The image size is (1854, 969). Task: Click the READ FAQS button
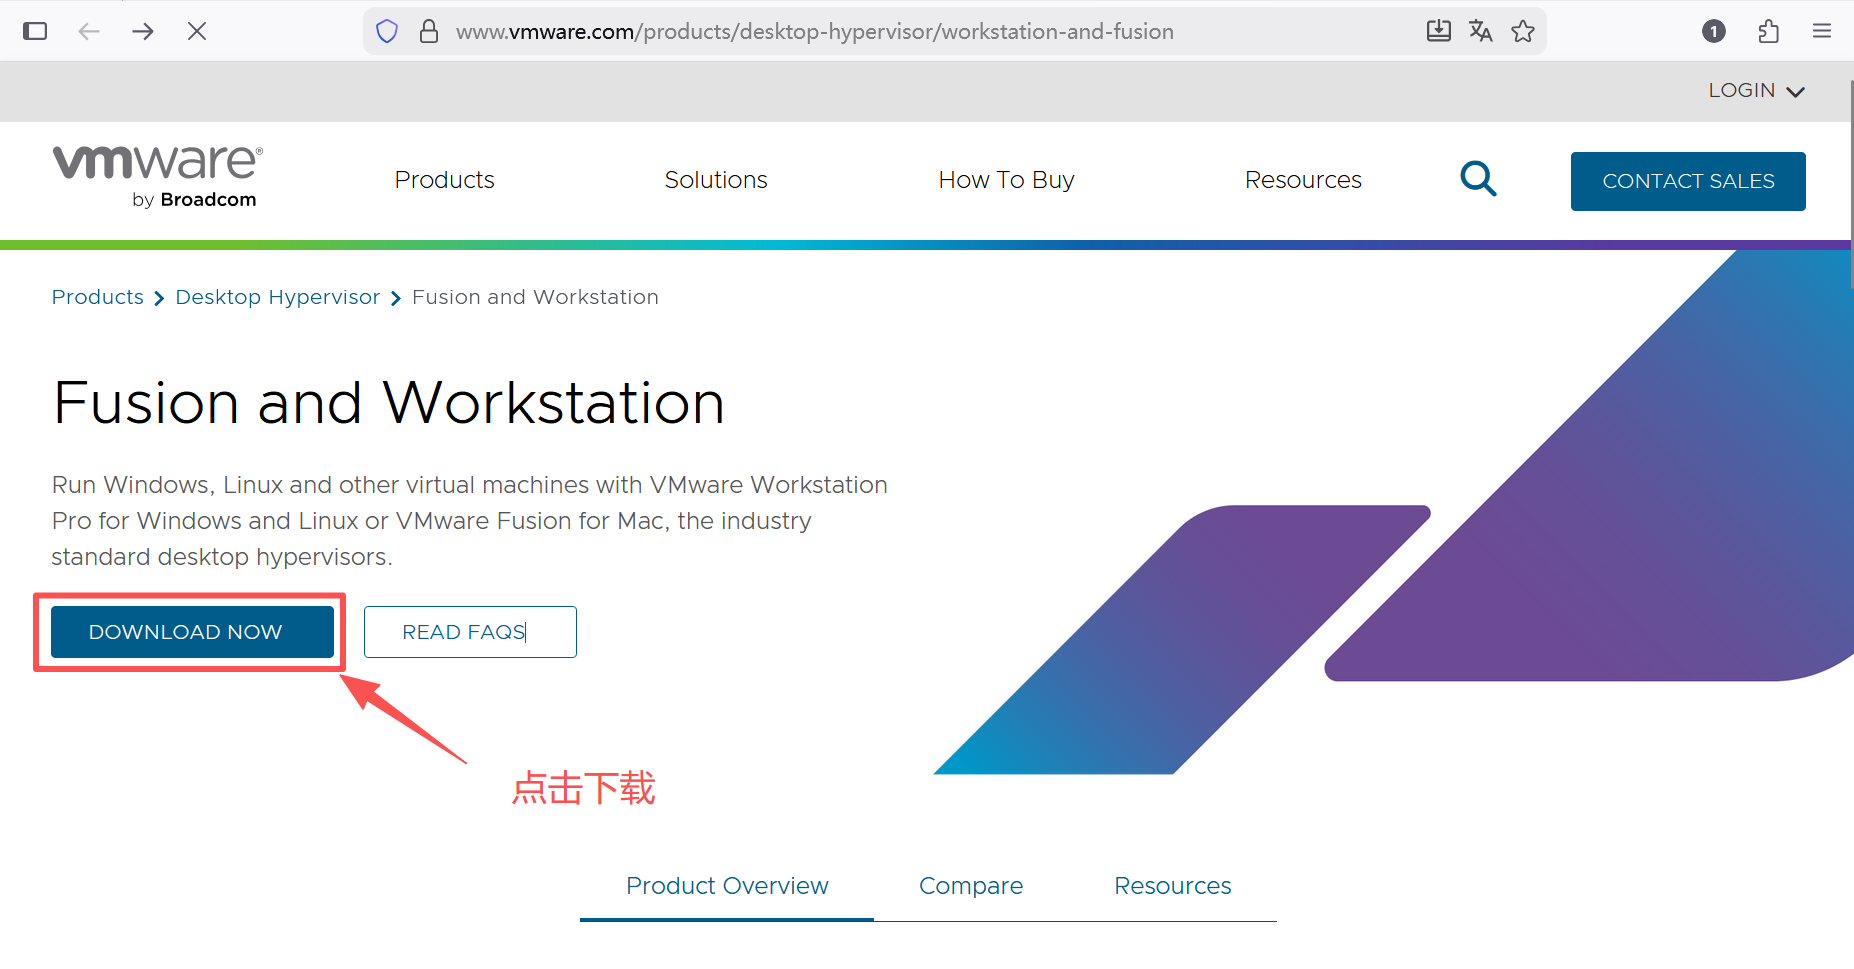tap(470, 632)
